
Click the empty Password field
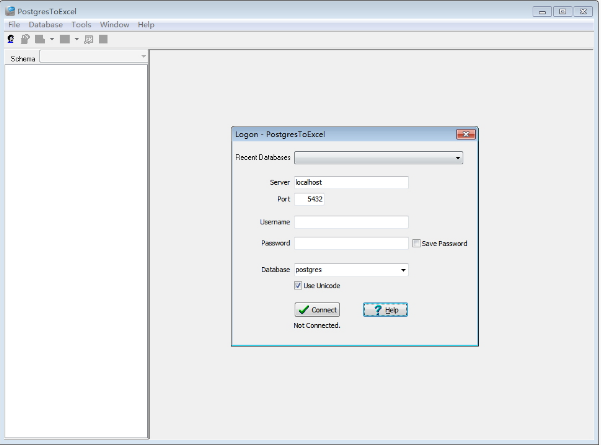tap(351, 243)
